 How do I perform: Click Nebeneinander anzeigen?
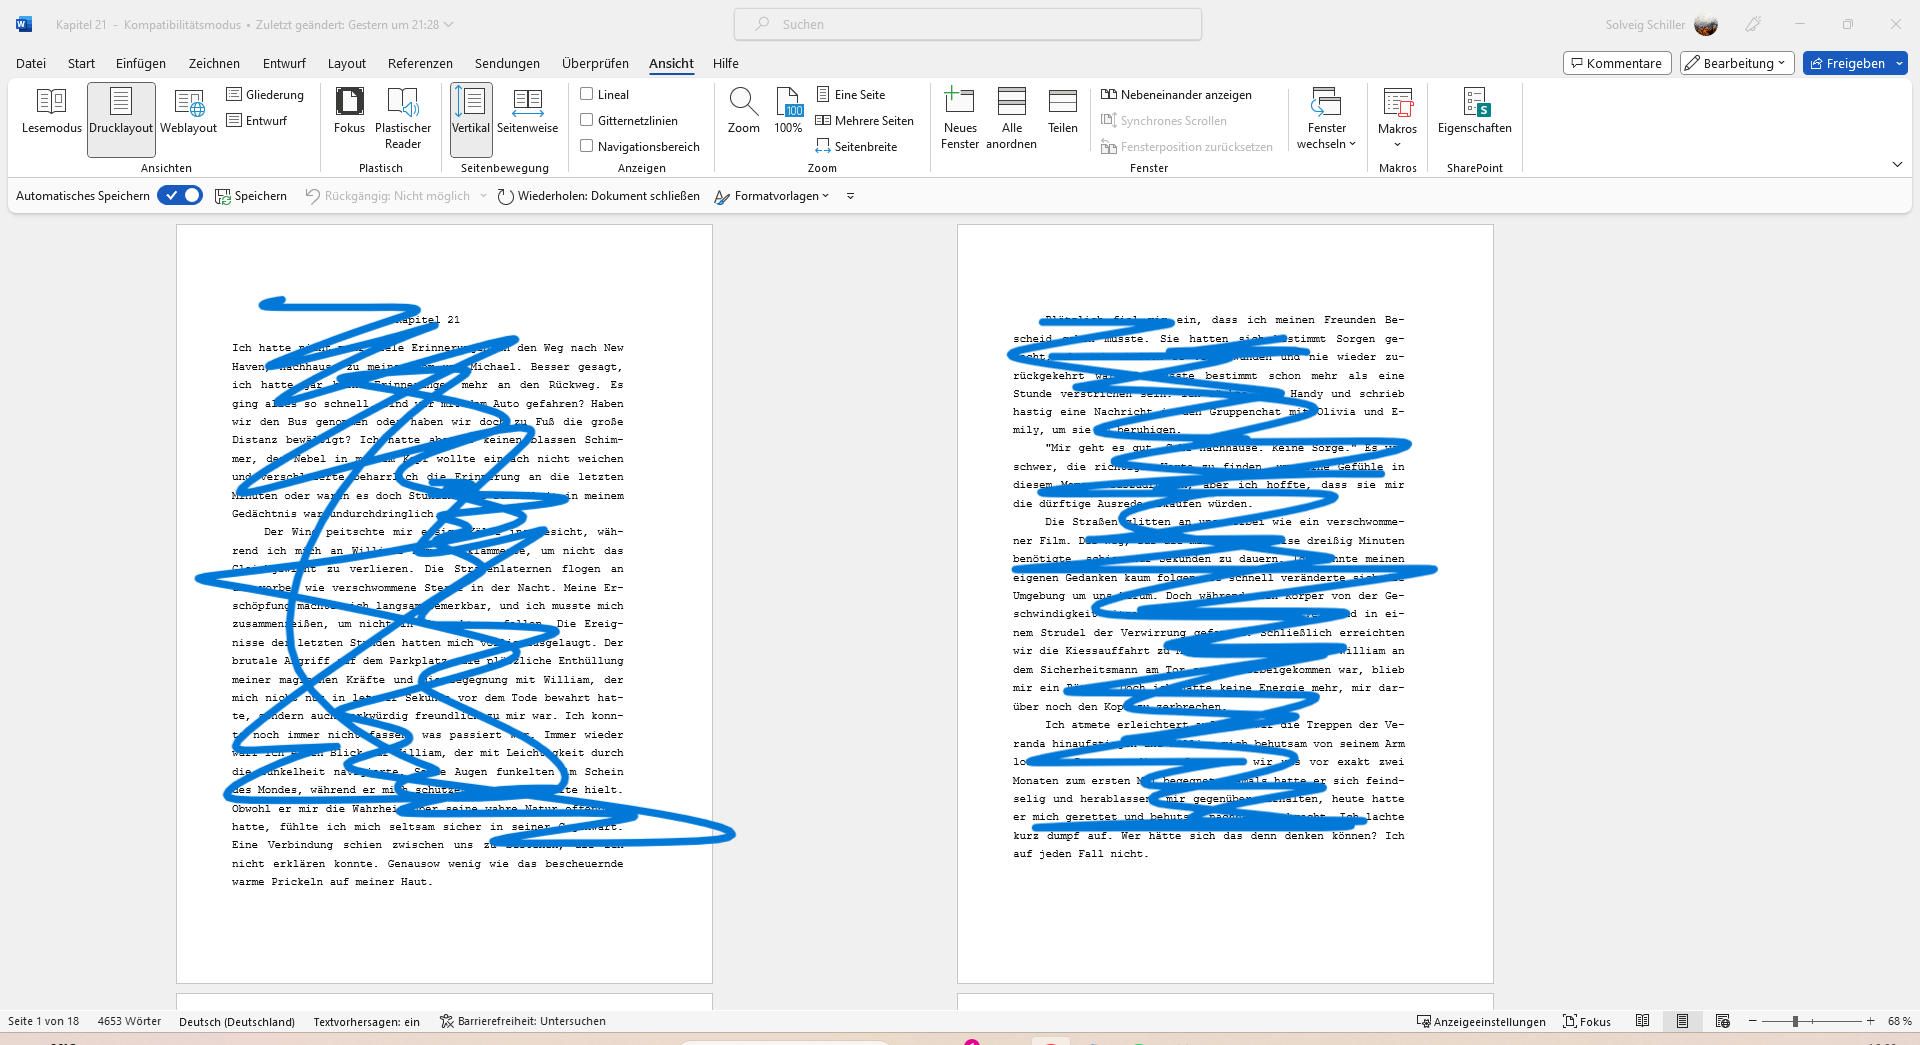[1176, 95]
